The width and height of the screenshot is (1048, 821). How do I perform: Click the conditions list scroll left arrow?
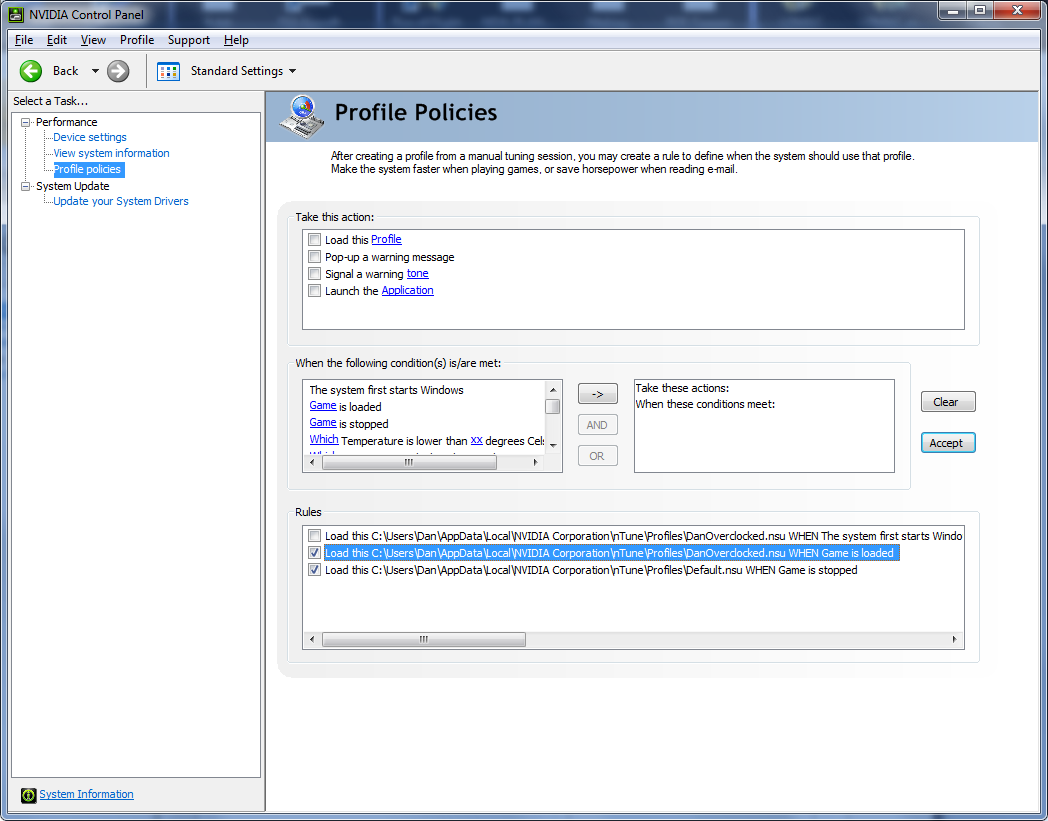coord(312,463)
